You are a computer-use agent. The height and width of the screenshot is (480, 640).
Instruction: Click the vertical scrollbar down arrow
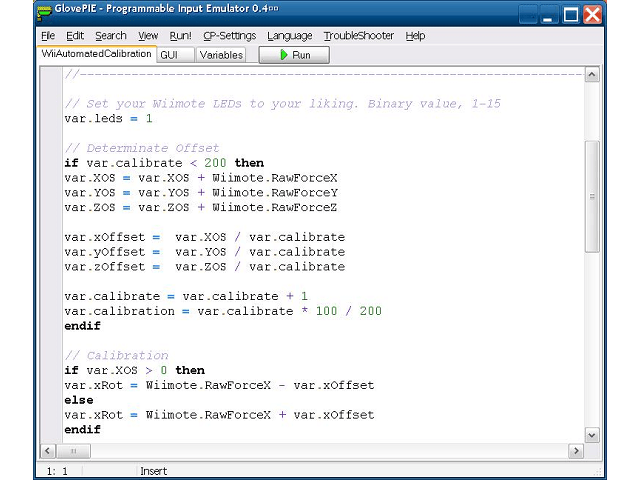click(591, 435)
